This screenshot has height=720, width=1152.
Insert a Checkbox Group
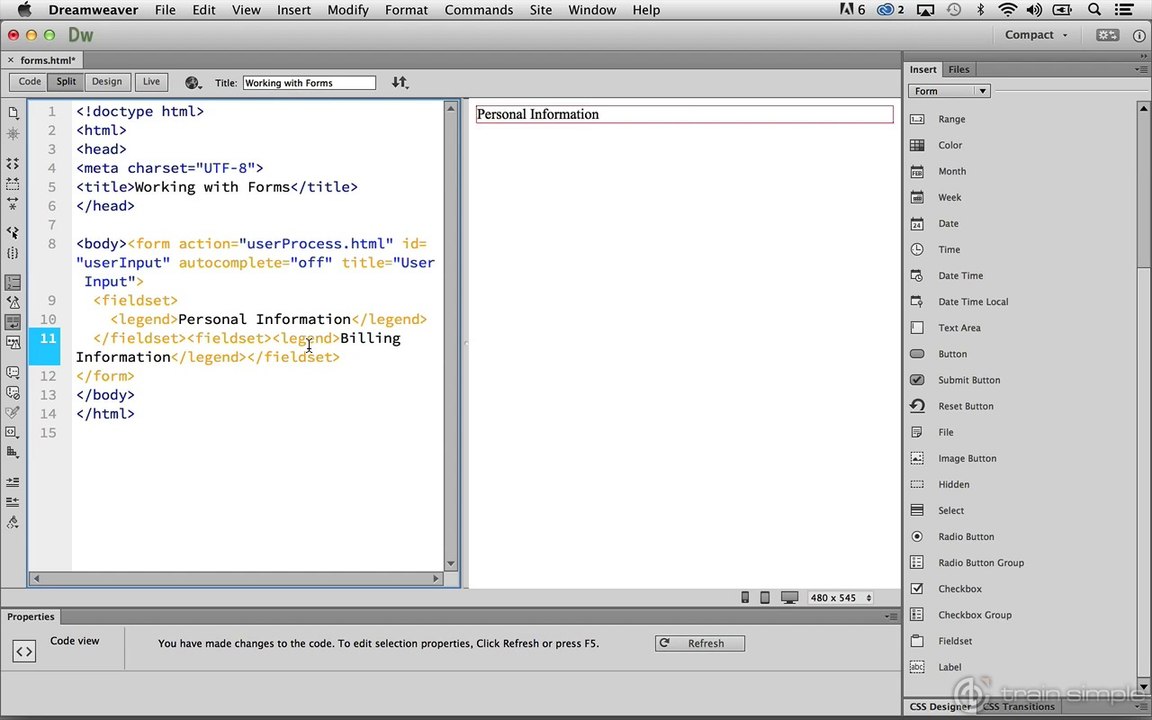[974, 615]
